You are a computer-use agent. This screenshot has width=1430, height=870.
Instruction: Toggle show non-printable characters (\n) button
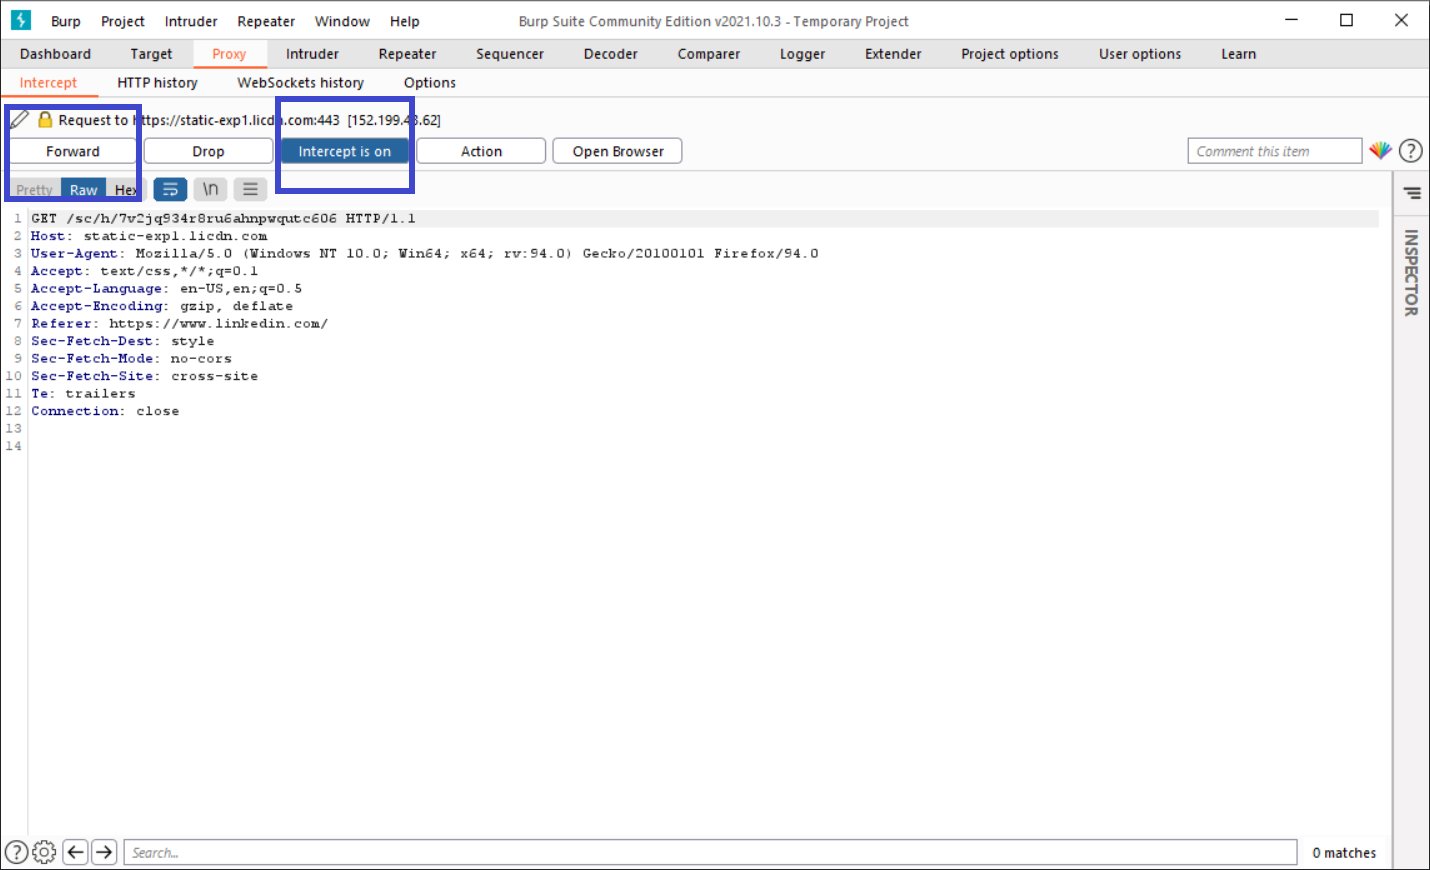[x=210, y=189]
